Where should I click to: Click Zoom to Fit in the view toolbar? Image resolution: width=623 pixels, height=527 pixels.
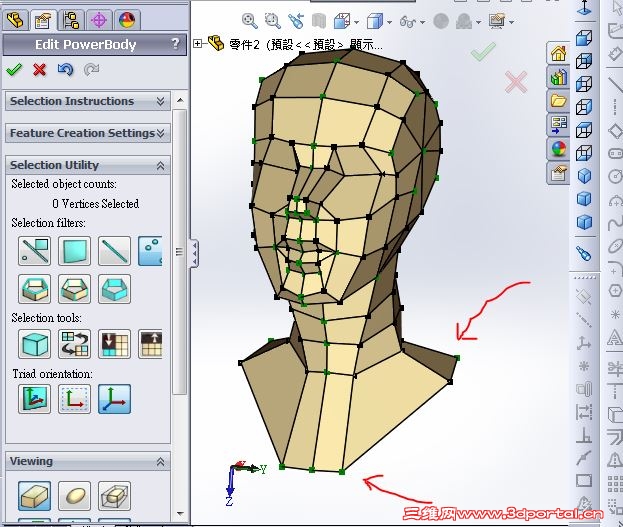coord(250,21)
